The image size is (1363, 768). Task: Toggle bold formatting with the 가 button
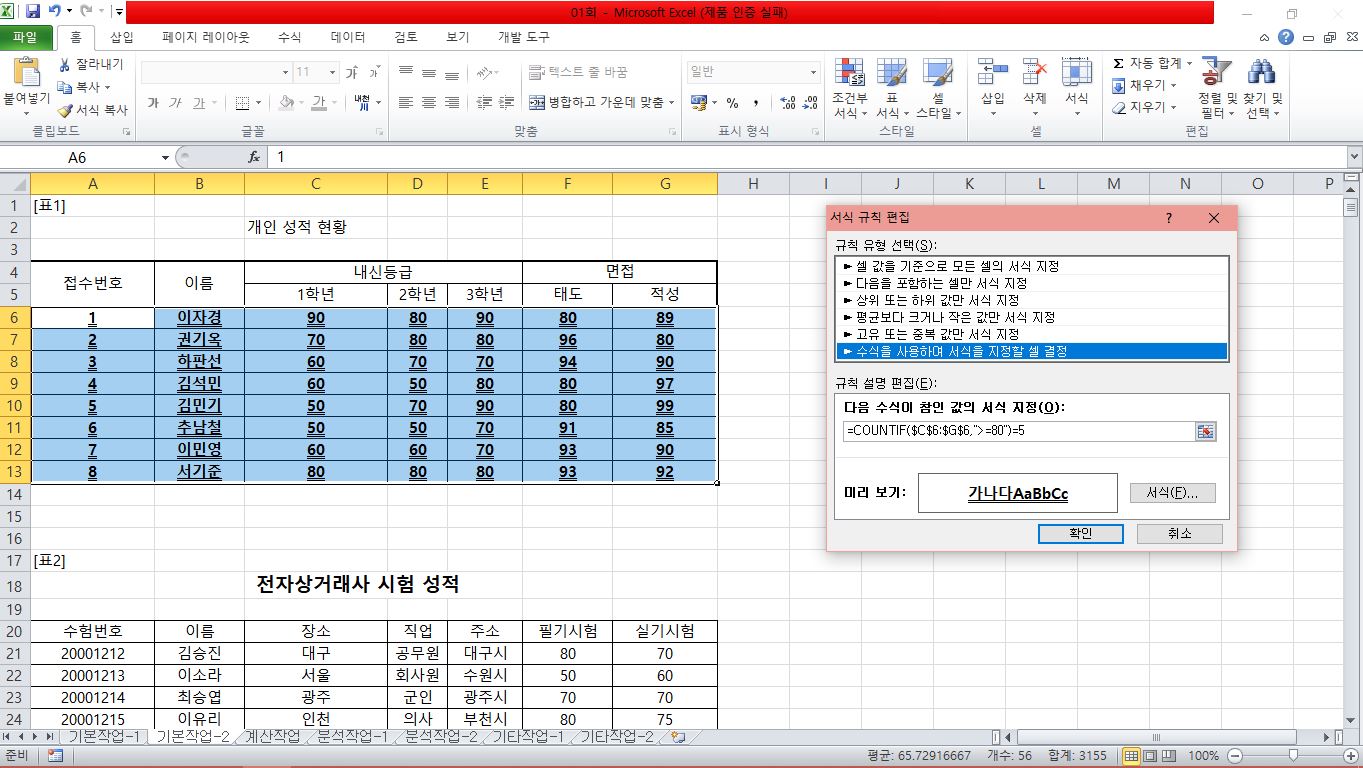[153, 102]
